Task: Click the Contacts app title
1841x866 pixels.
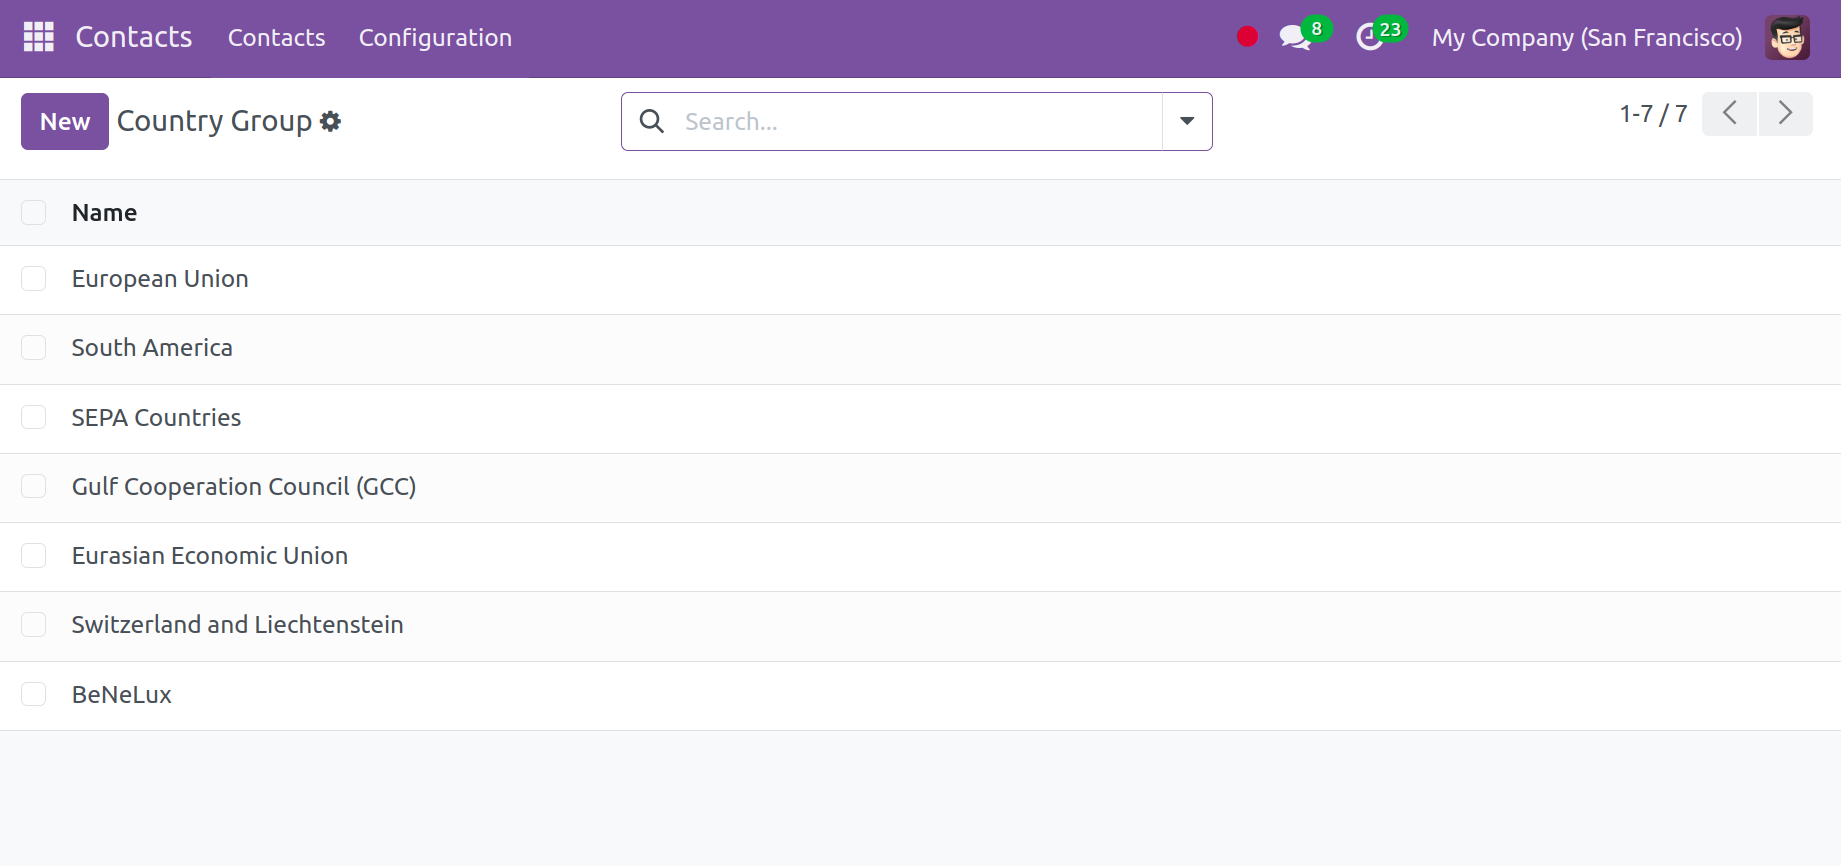Action: [x=134, y=37]
